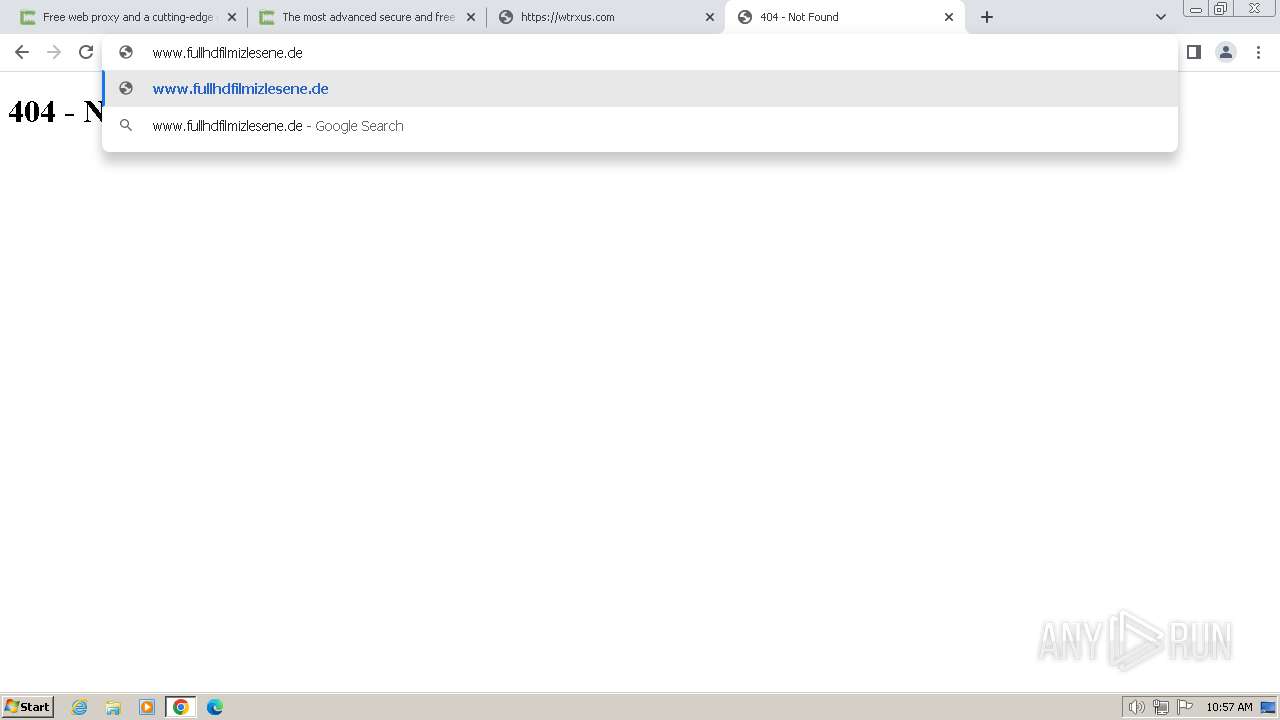Open Microsoft Edge from the taskbar
This screenshot has width=1280, height=720.
click(x=215, y=707)
